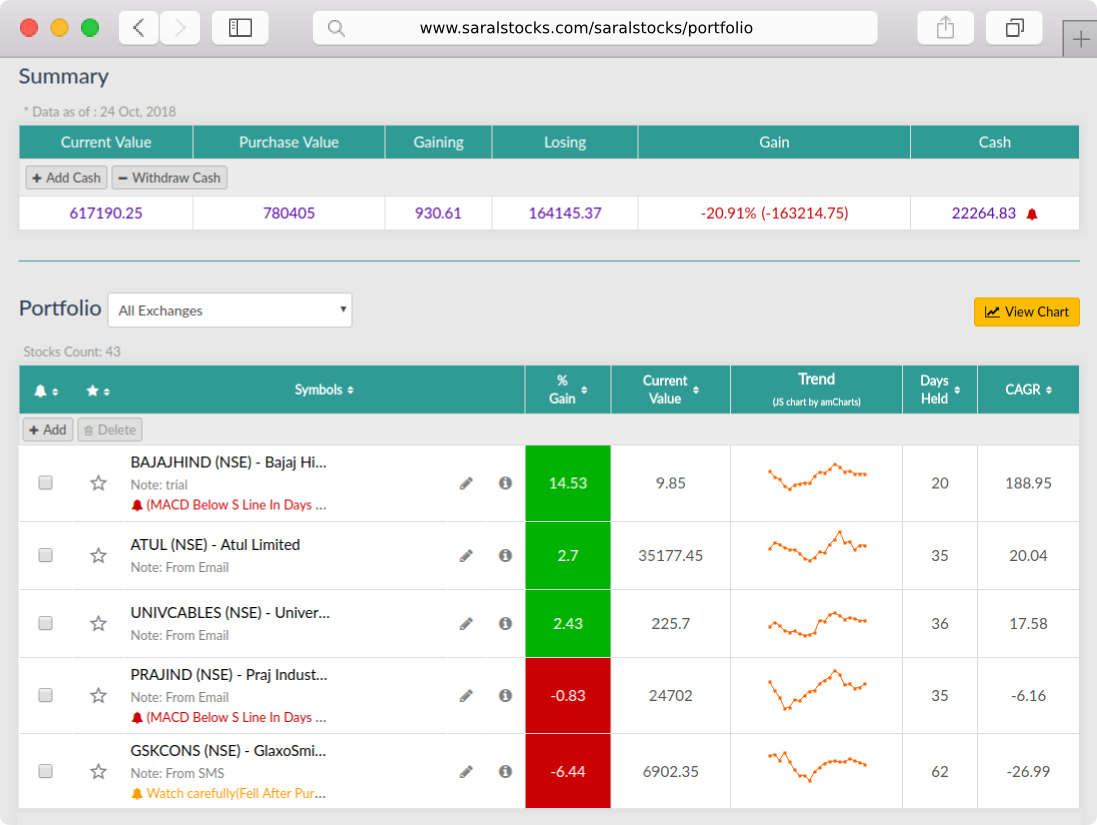Open the ATUL trend sparkline chart

point(817,547)
